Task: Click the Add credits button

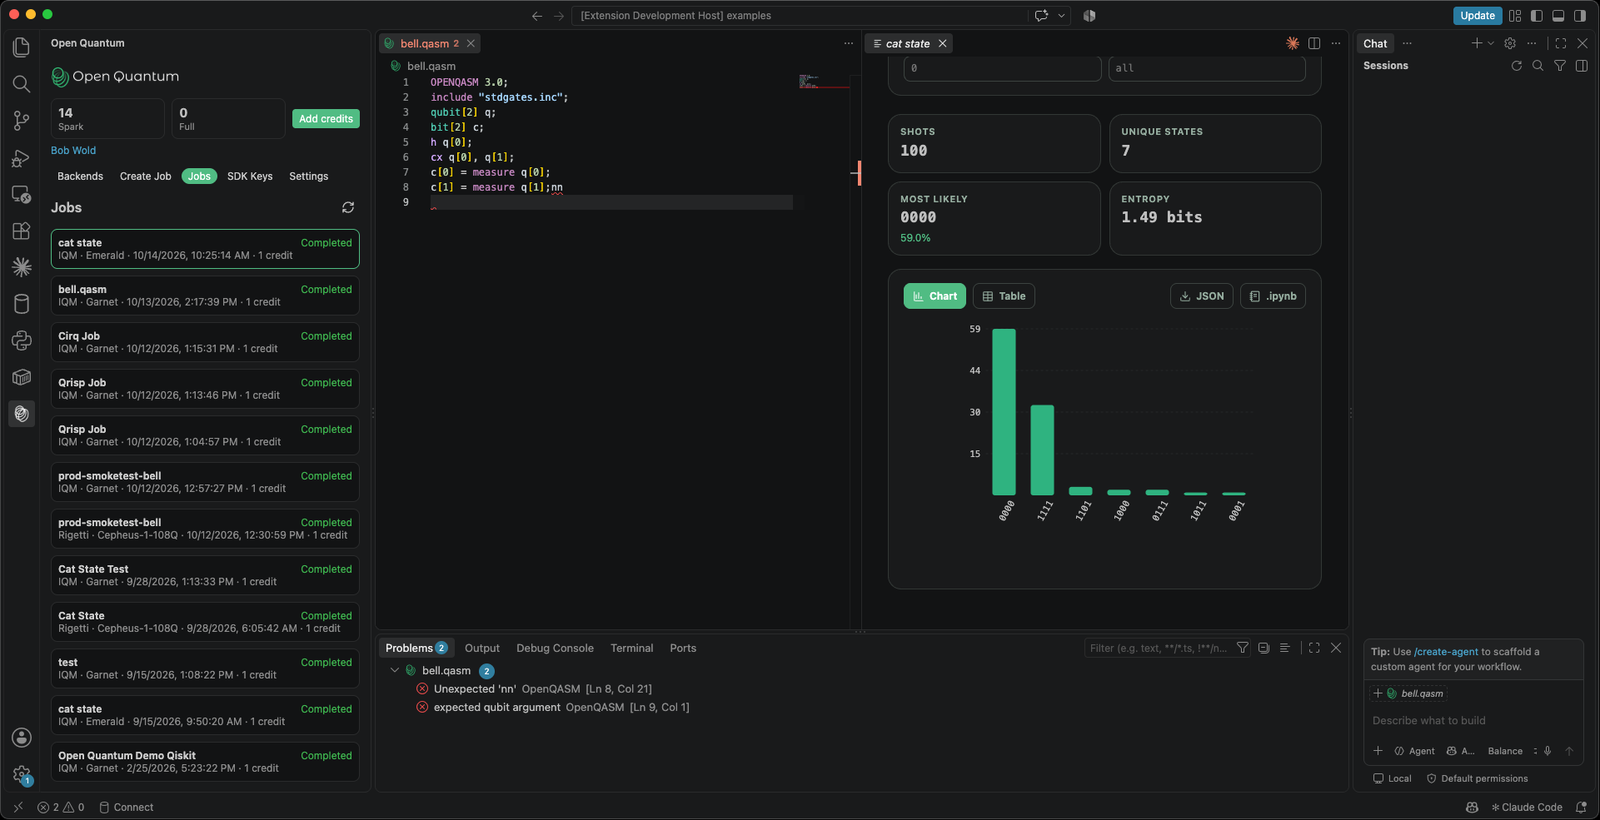Action: 326,119
